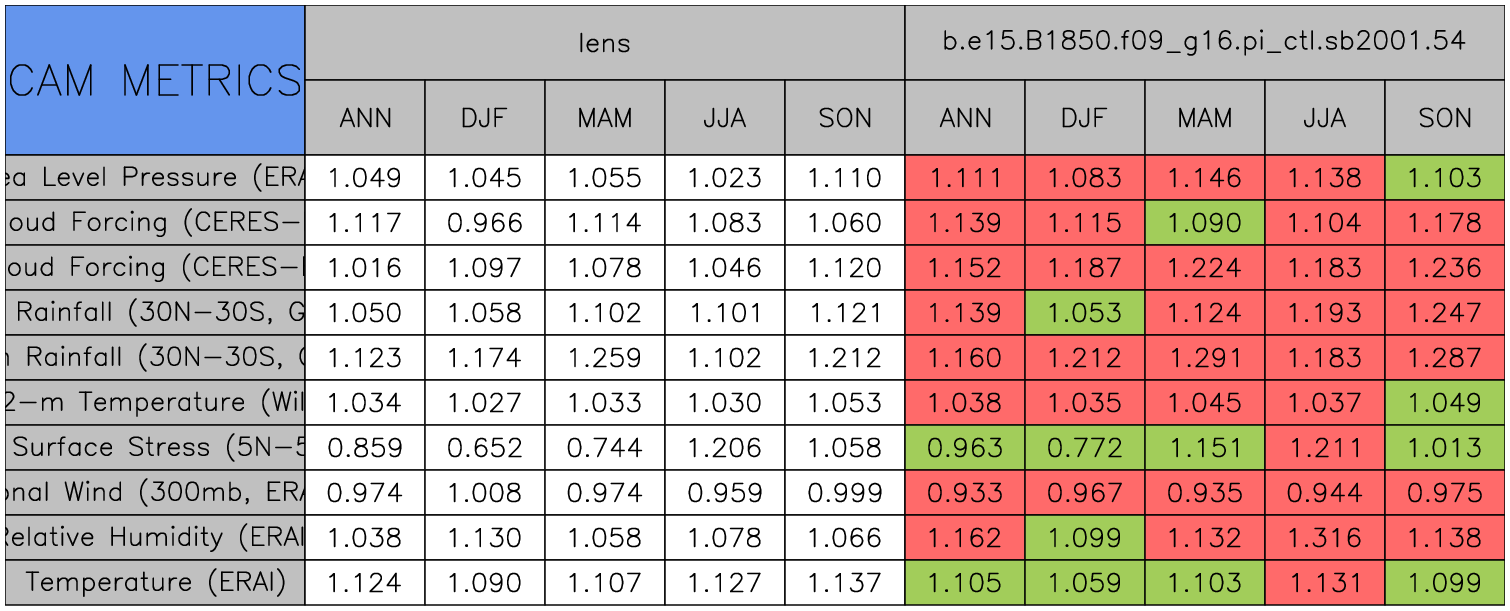Viewport: 1510px width, 611px height.
Task: Click the white cell showing 1.174
Action: tap(484, 358)
